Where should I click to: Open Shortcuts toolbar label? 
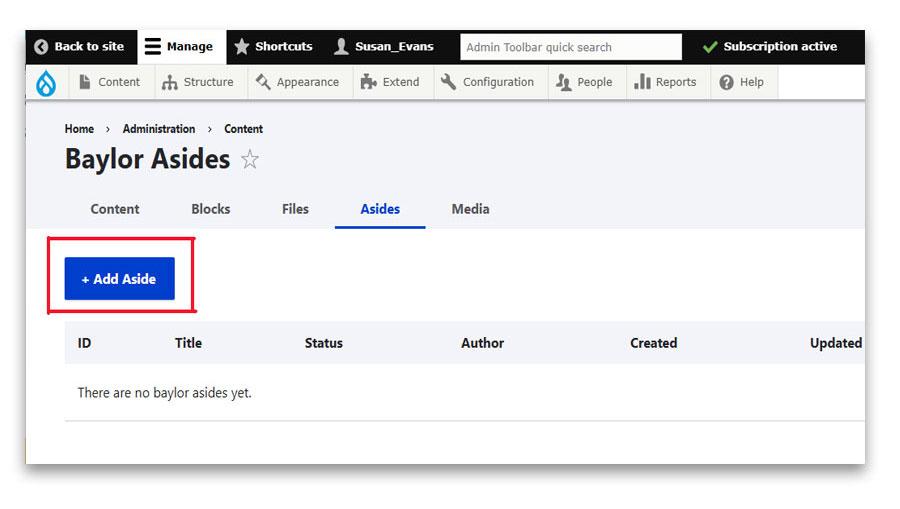pos(284,46)
